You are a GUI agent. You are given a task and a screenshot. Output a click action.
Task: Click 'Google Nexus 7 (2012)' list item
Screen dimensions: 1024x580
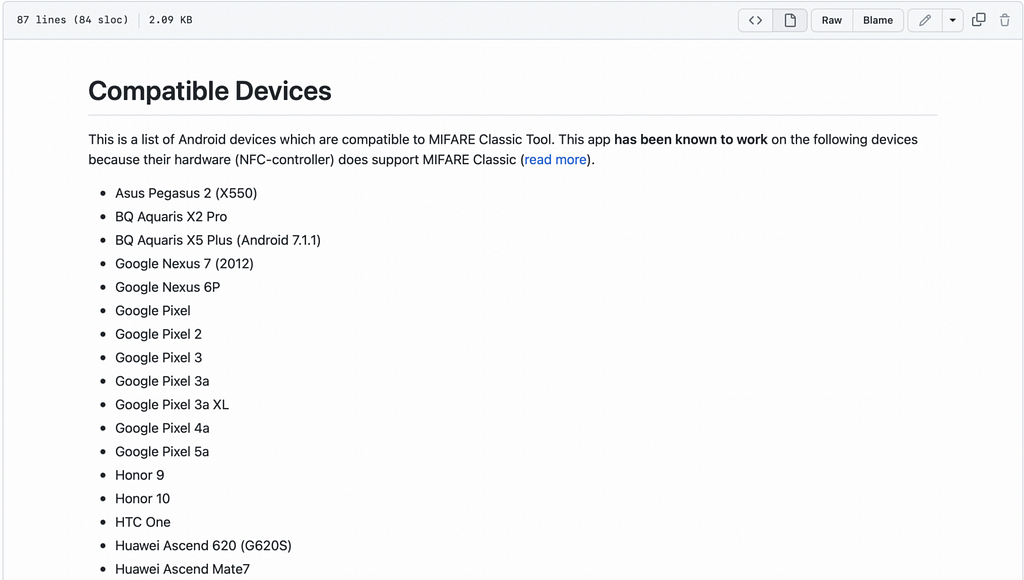click(x=184, y=264)
